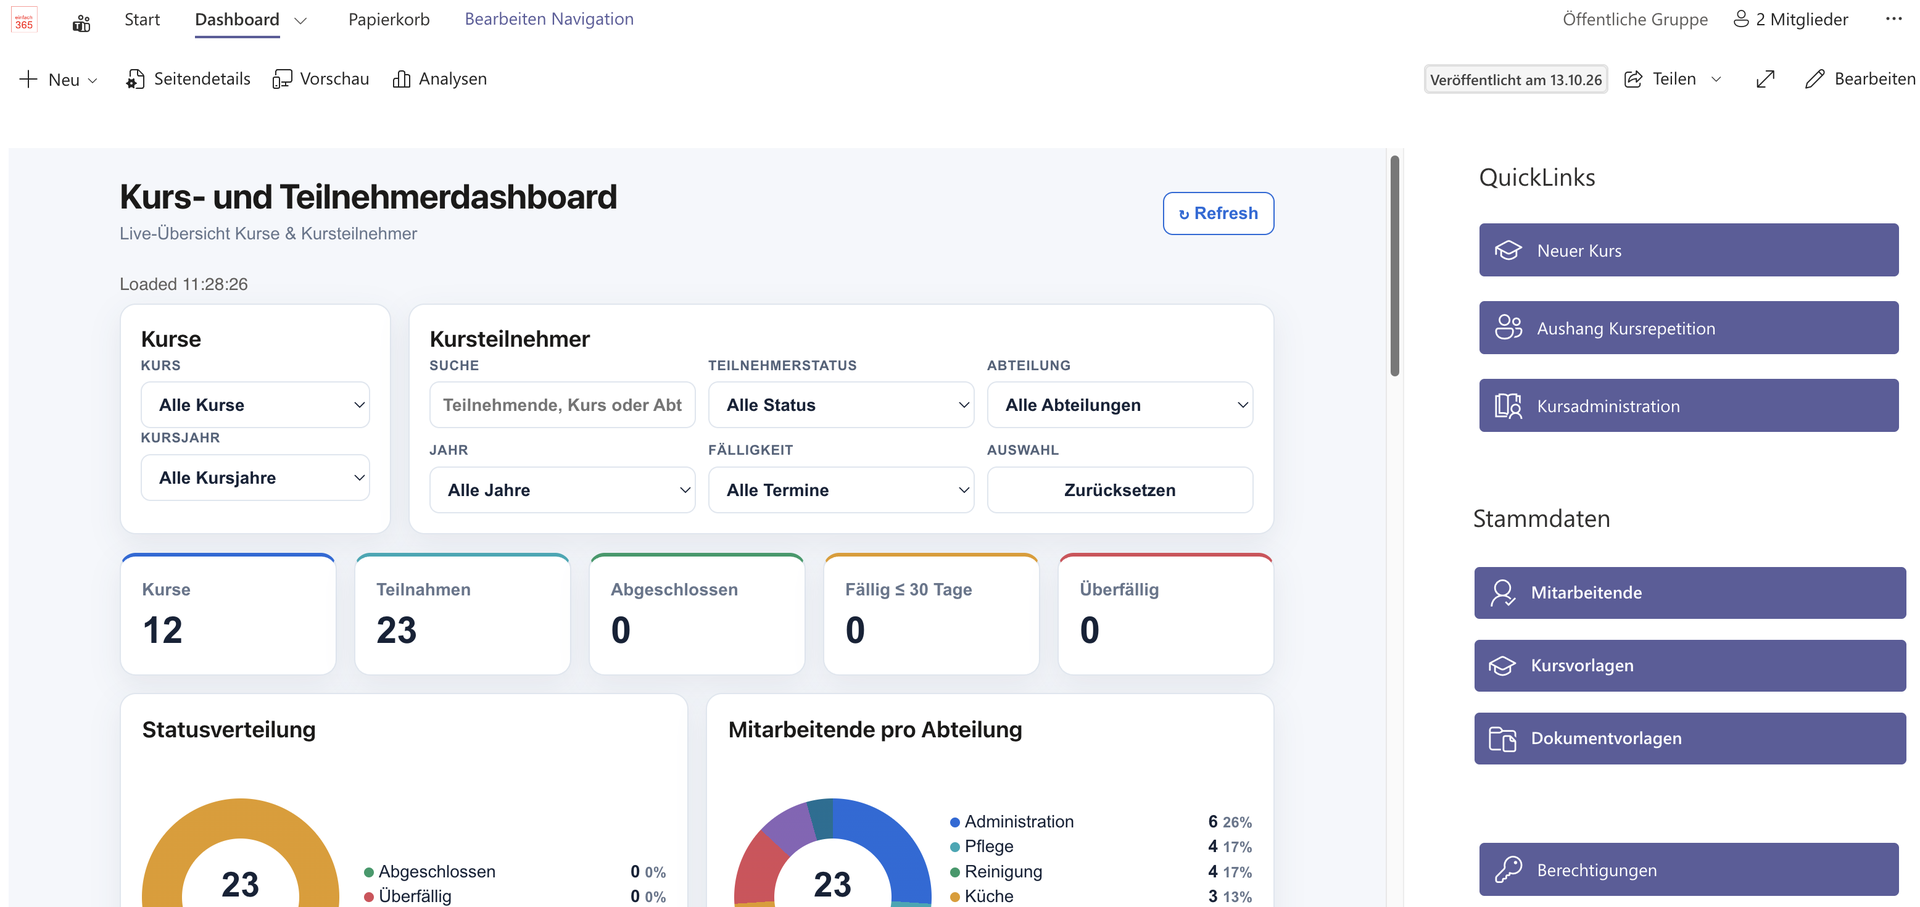Go to the Start tab
Viewport: 1920px width, 907px height.
click(142, 19)
